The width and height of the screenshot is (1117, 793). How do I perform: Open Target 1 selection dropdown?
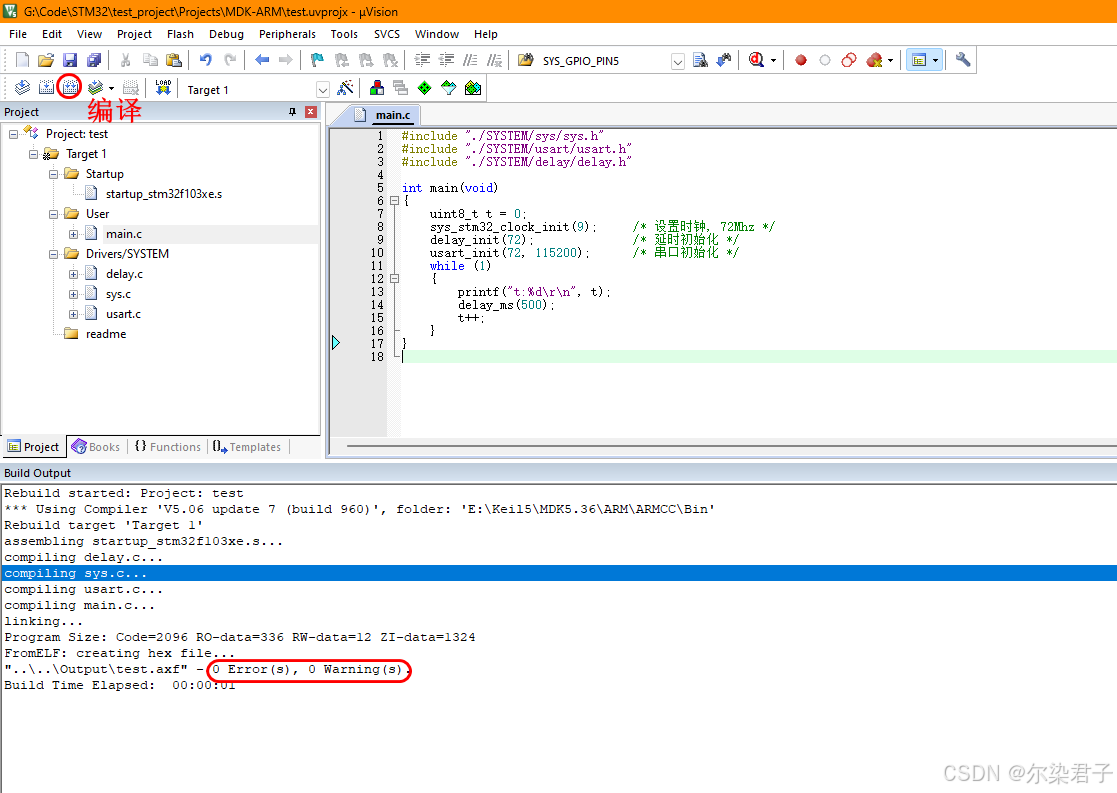[x=323, y=90]
